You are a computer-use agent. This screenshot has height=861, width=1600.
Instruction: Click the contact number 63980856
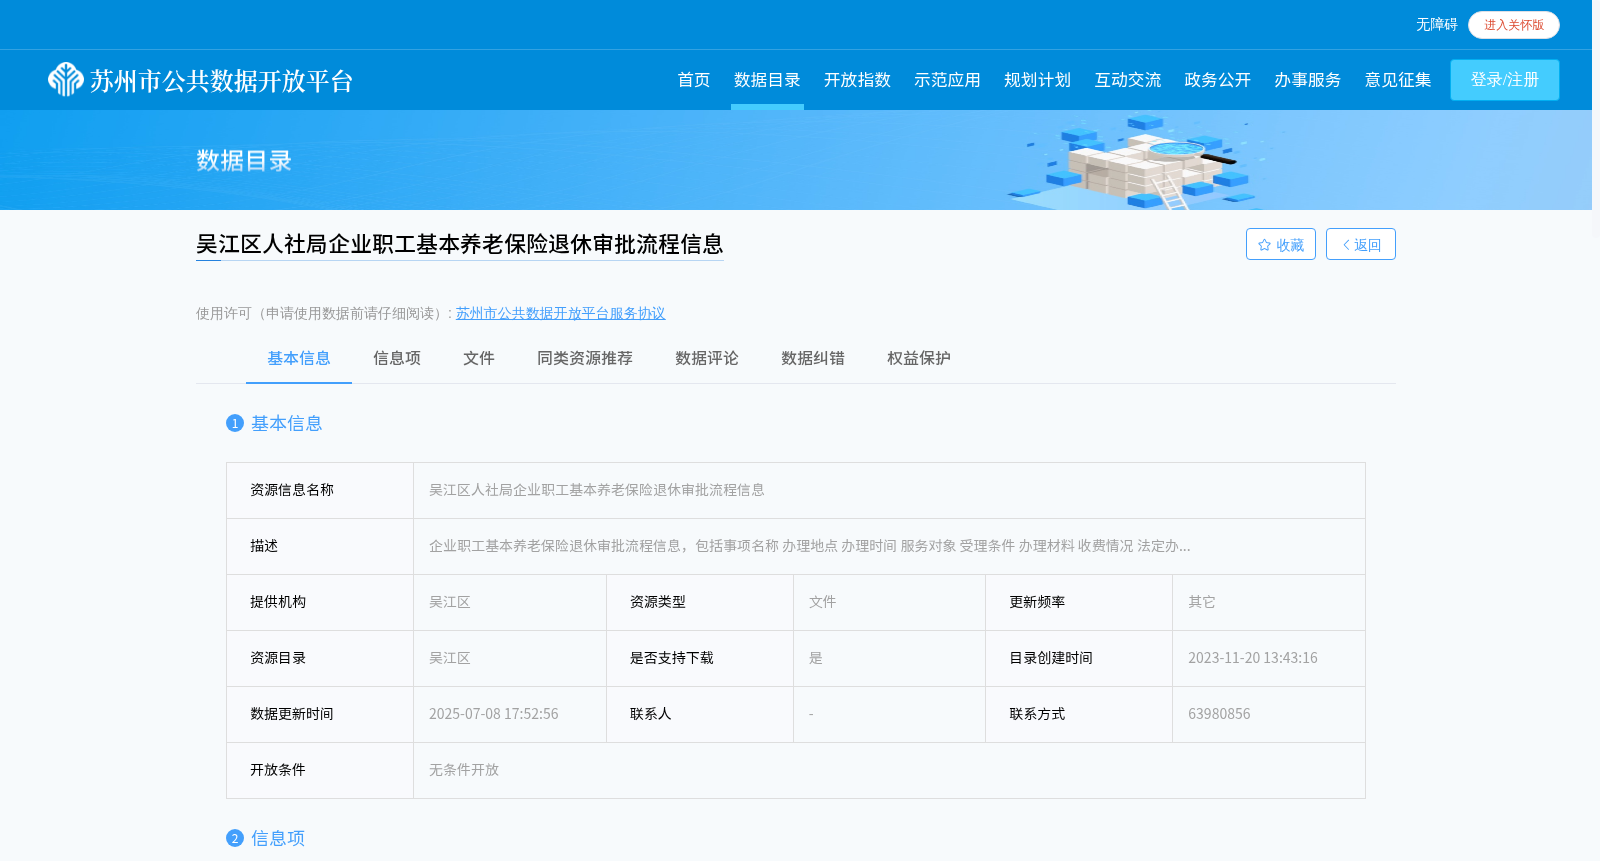[1219, 714]
